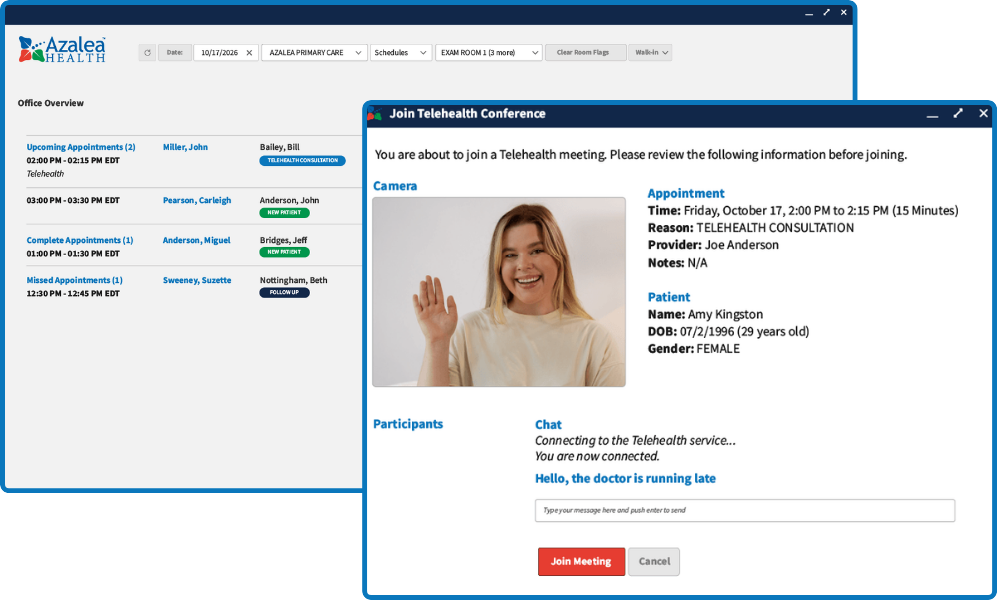Close the Join Telehealth Conference dialog

pos(981,114)
